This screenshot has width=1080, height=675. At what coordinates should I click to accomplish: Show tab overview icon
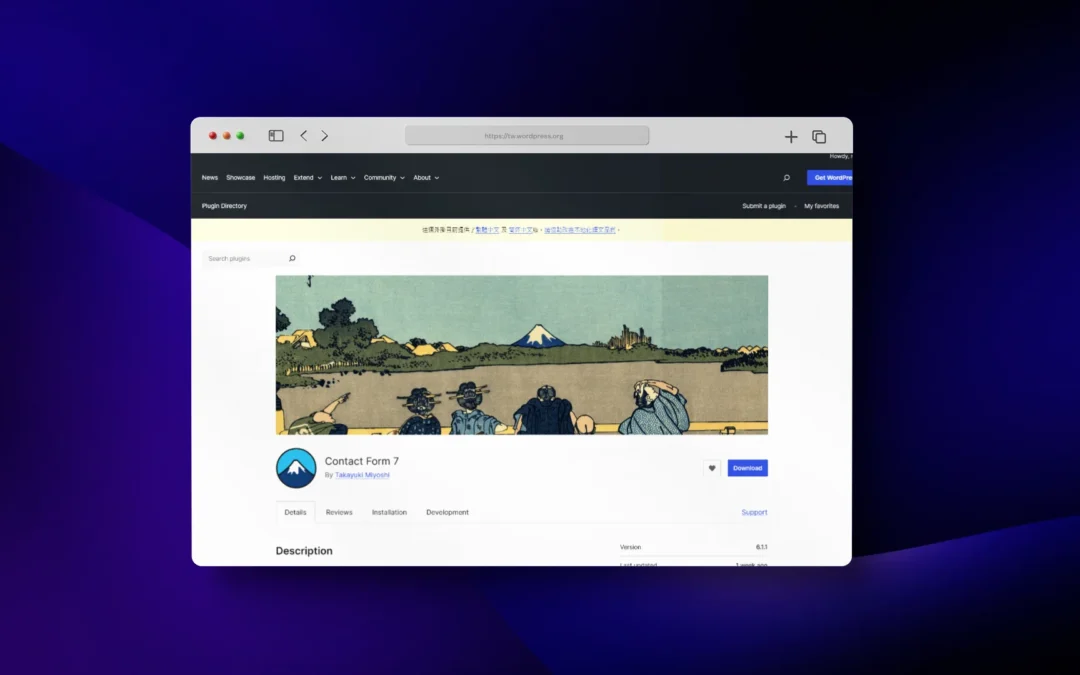click(819, 136)
